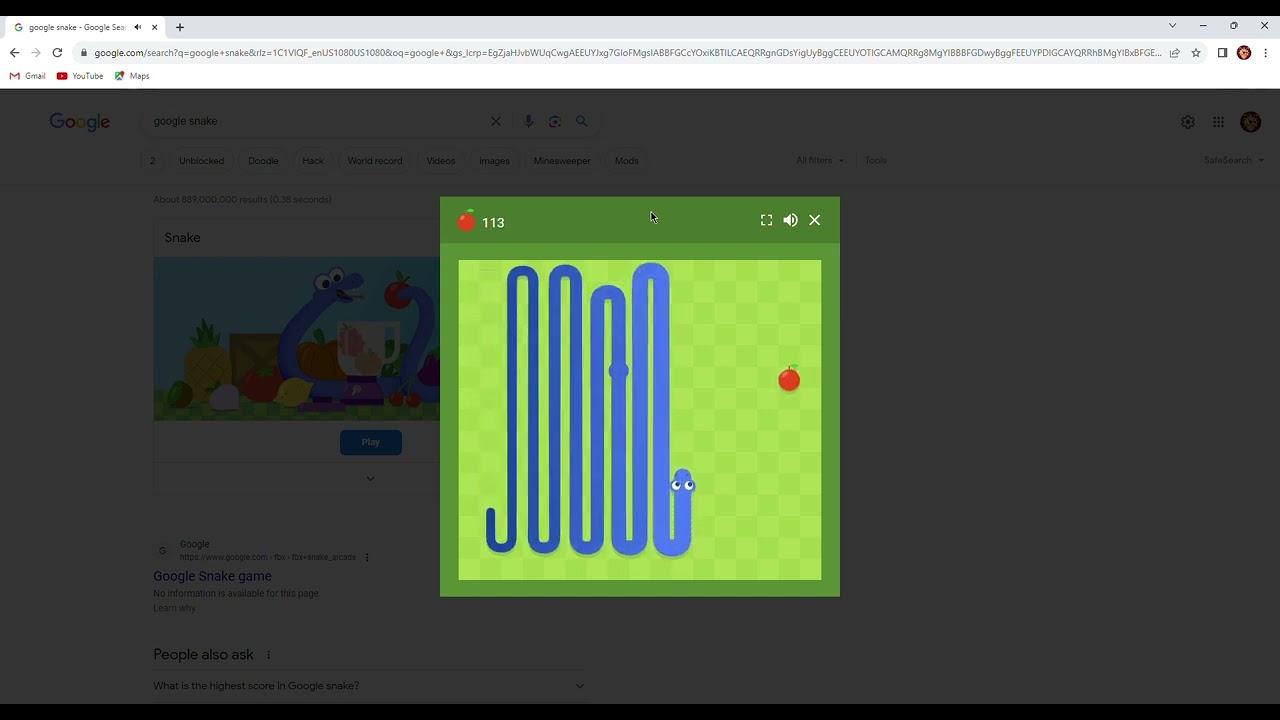Viewport: 1280px width, 720px height.
Task: Clear the search query
Action: pos(495,121)
